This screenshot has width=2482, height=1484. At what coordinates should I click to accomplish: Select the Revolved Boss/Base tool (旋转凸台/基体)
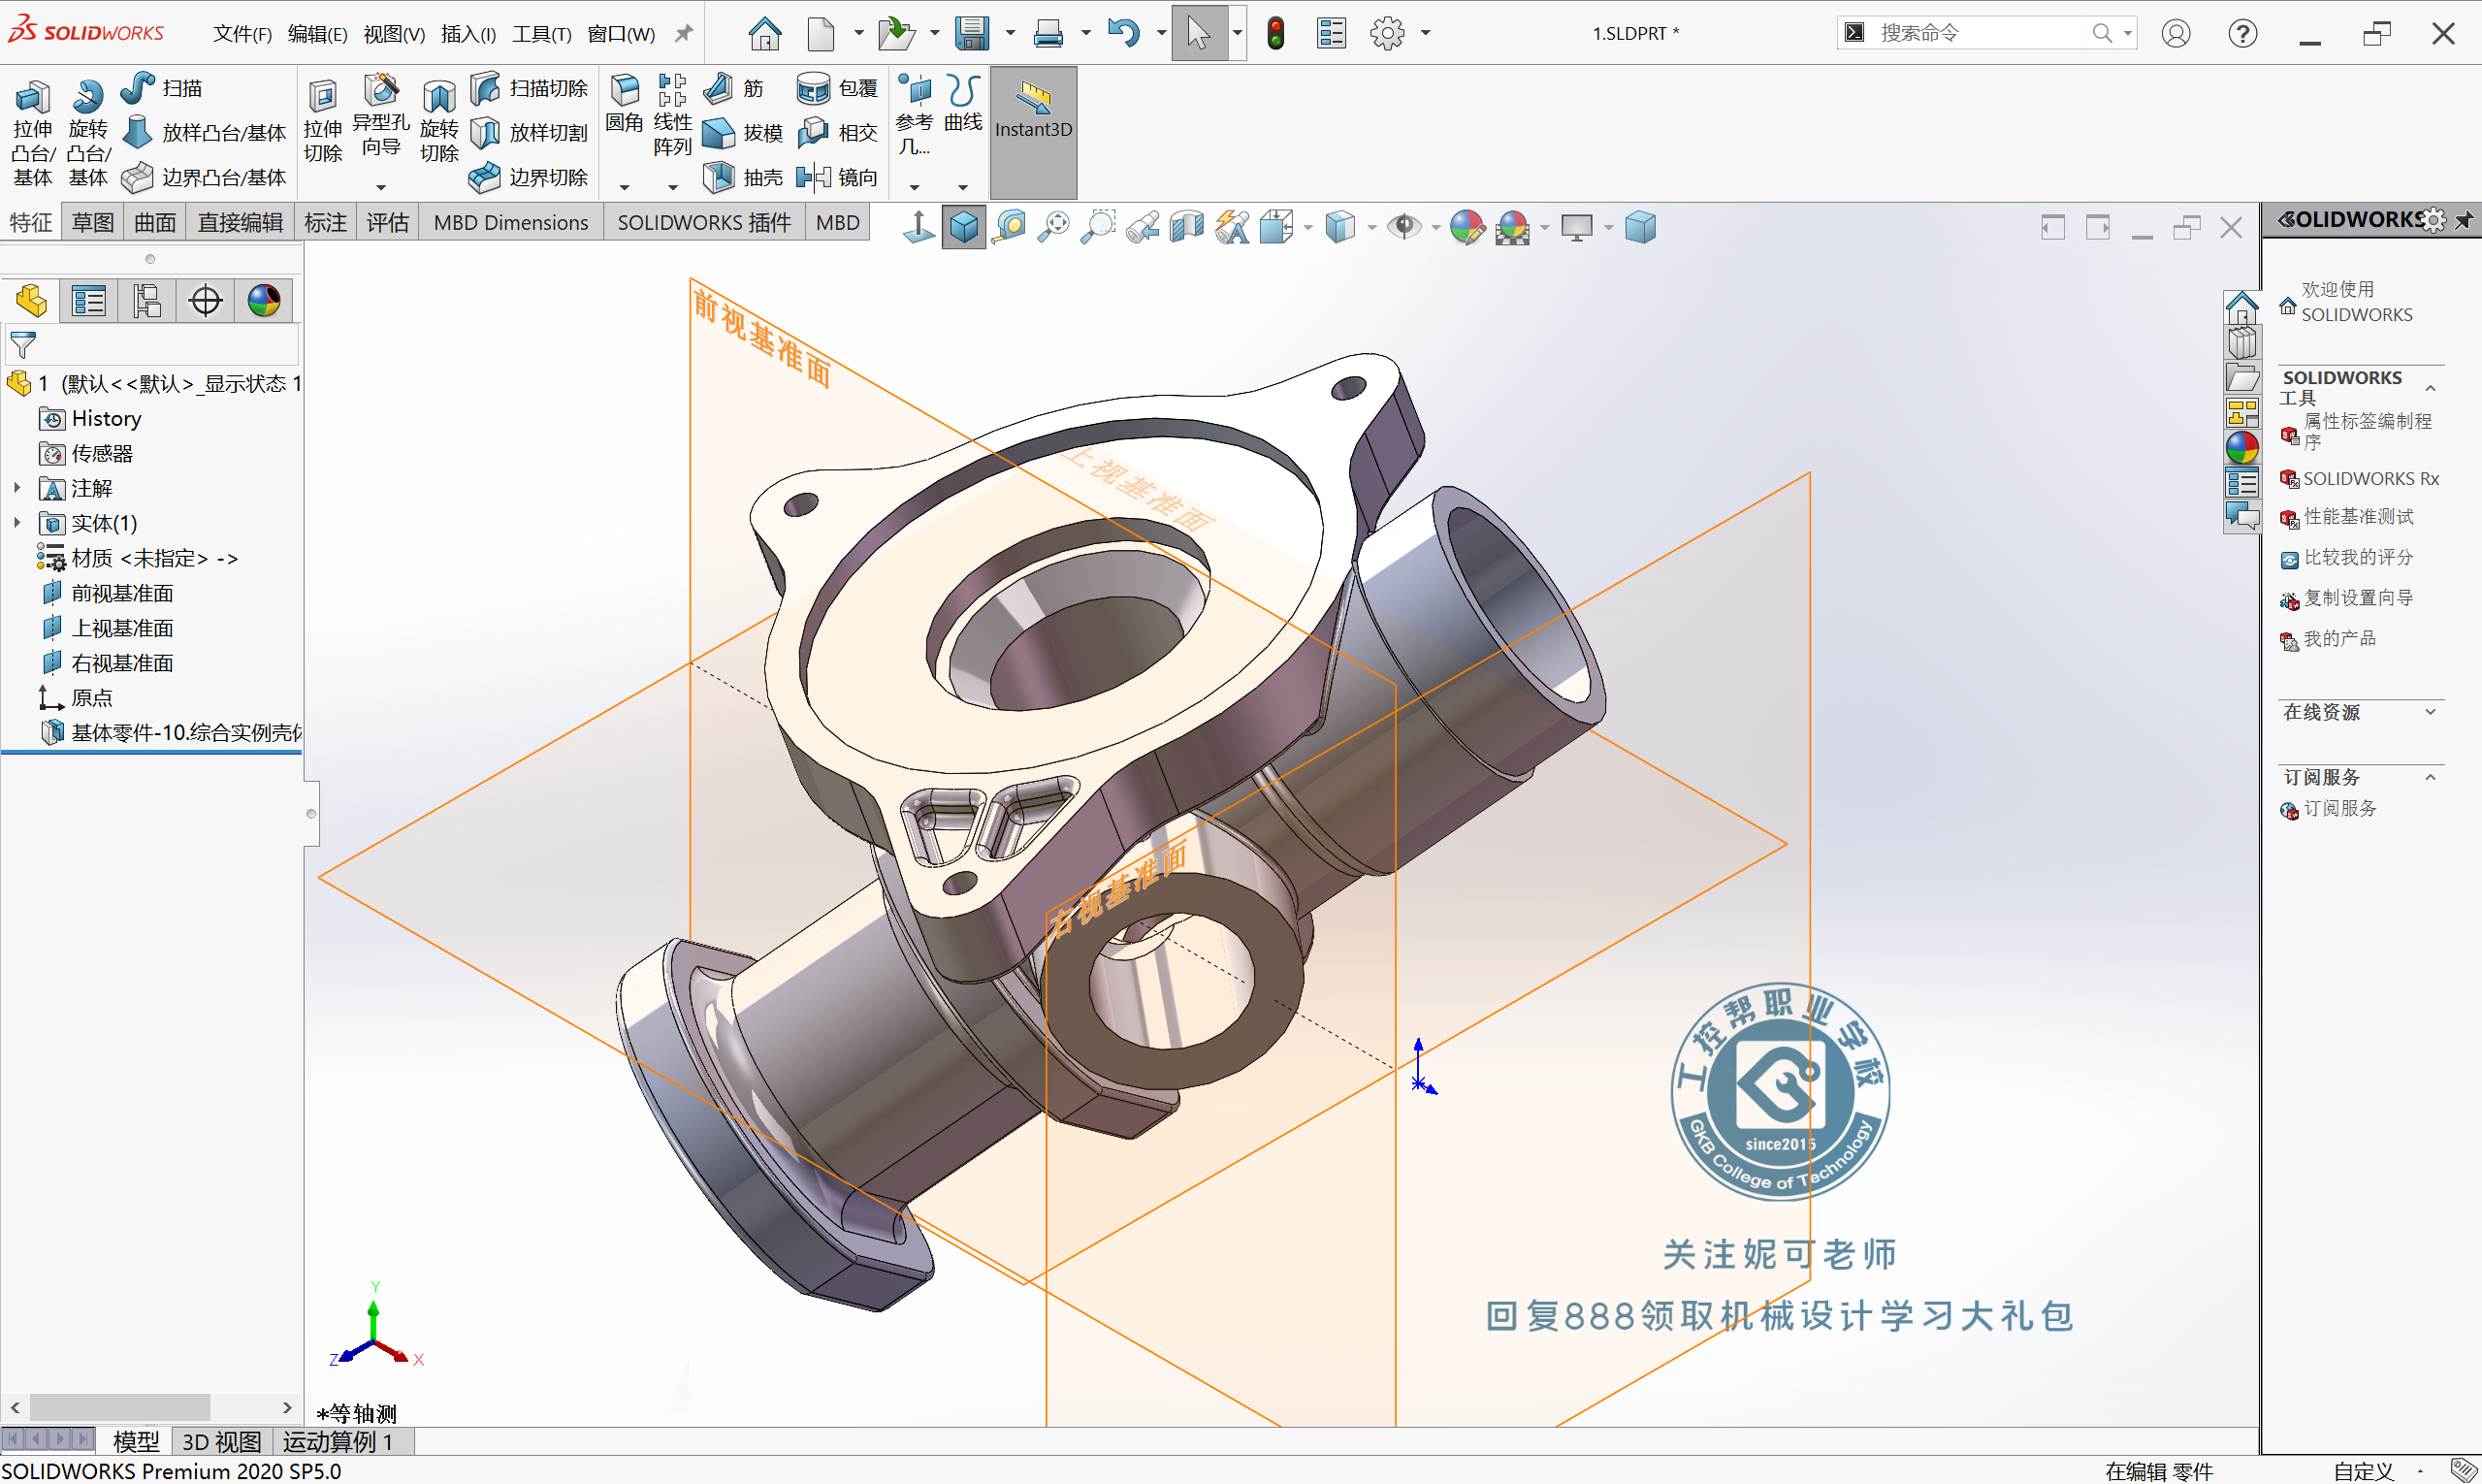88,131
